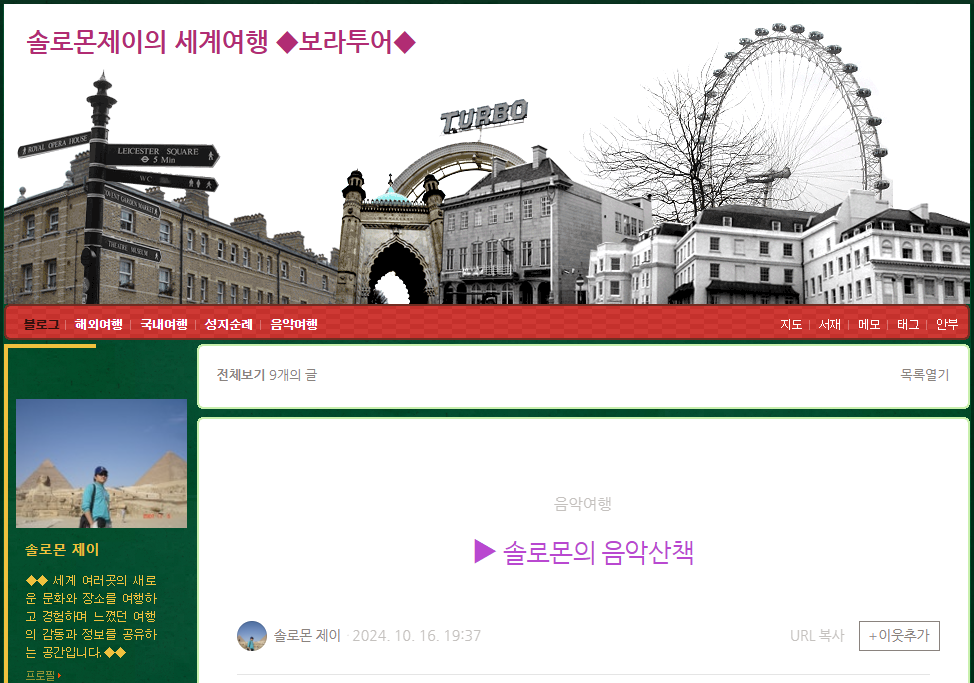Click the 음악여행 category label above the post title
The height and width of the screenshot is (683, 974).
(x=583, y=504)
